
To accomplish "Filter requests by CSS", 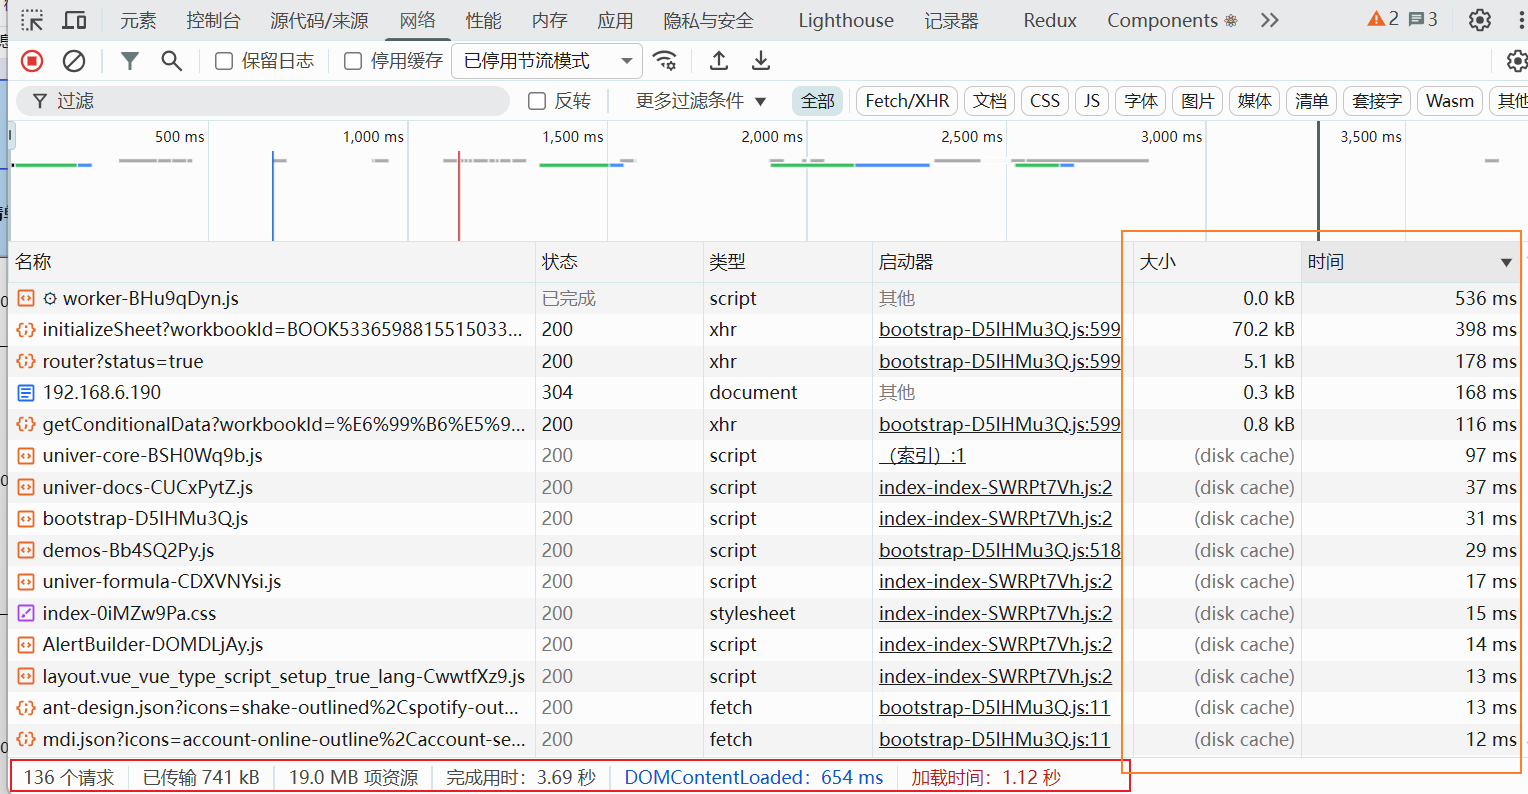I will coord(1045,101).
